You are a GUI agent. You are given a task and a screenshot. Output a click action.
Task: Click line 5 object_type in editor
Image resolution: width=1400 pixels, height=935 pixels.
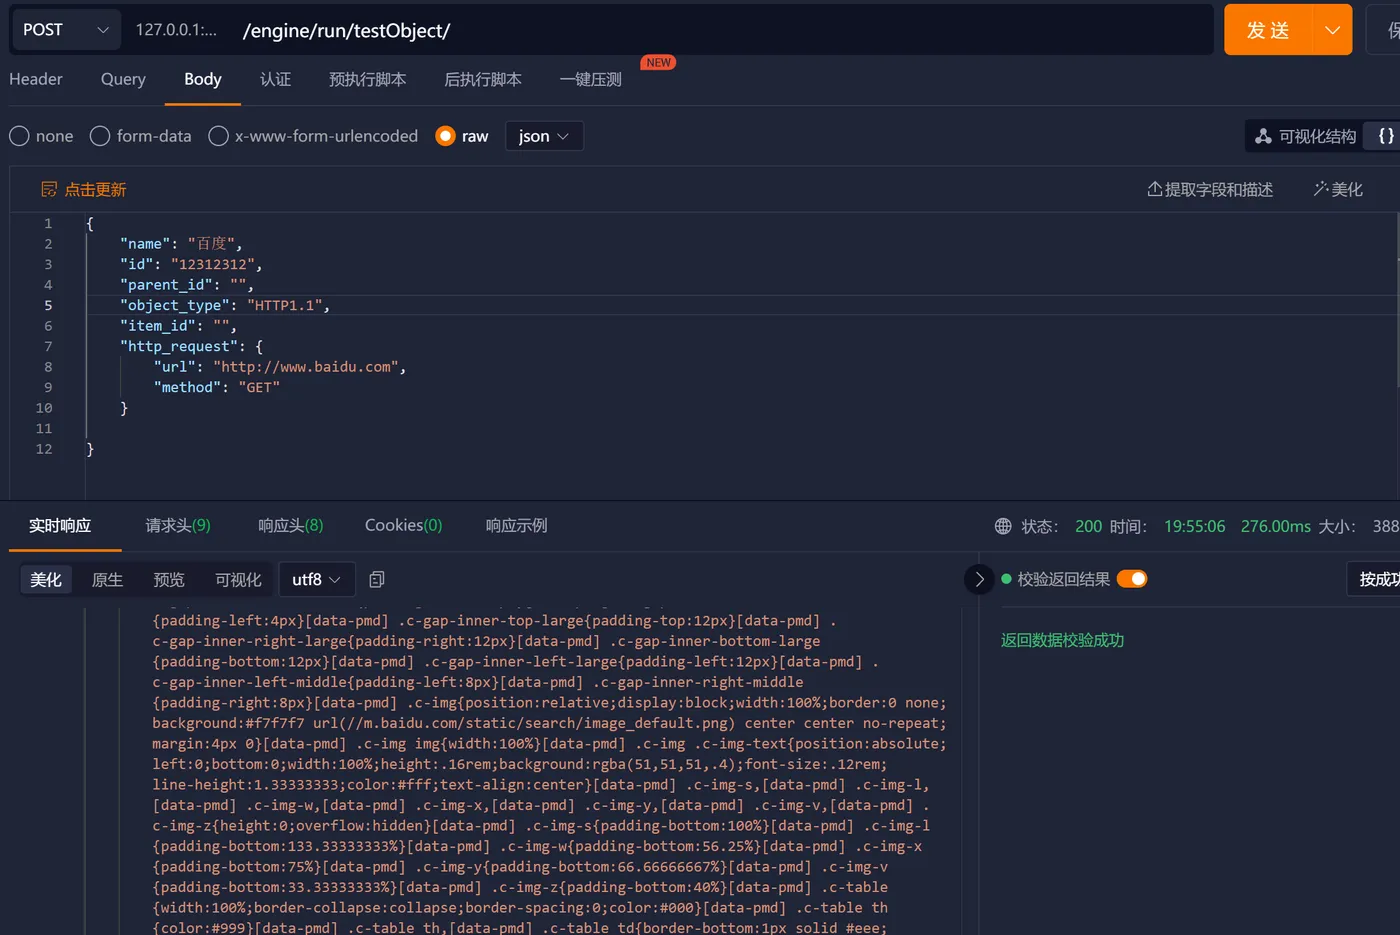click(x=225, y=305)
